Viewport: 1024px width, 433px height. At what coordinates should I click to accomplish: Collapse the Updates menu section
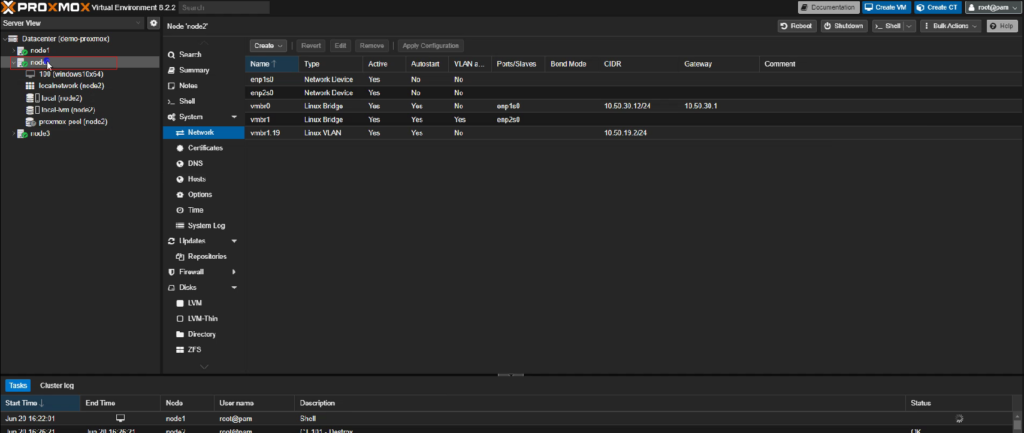tap(234, 241)
